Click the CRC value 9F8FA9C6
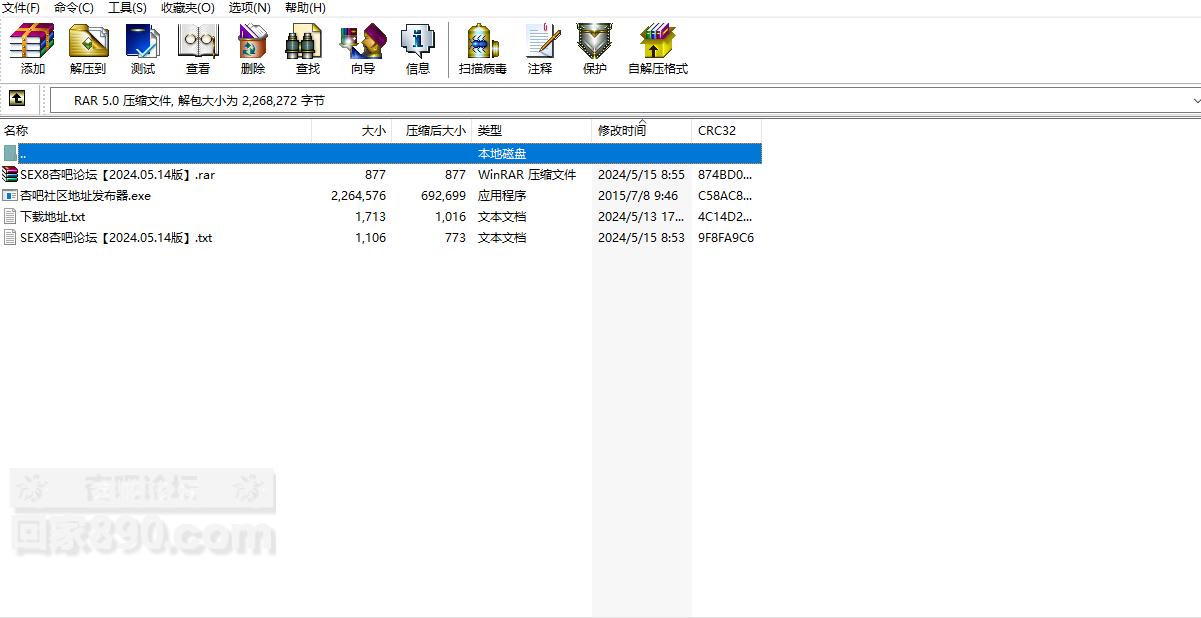 point(726,238)
